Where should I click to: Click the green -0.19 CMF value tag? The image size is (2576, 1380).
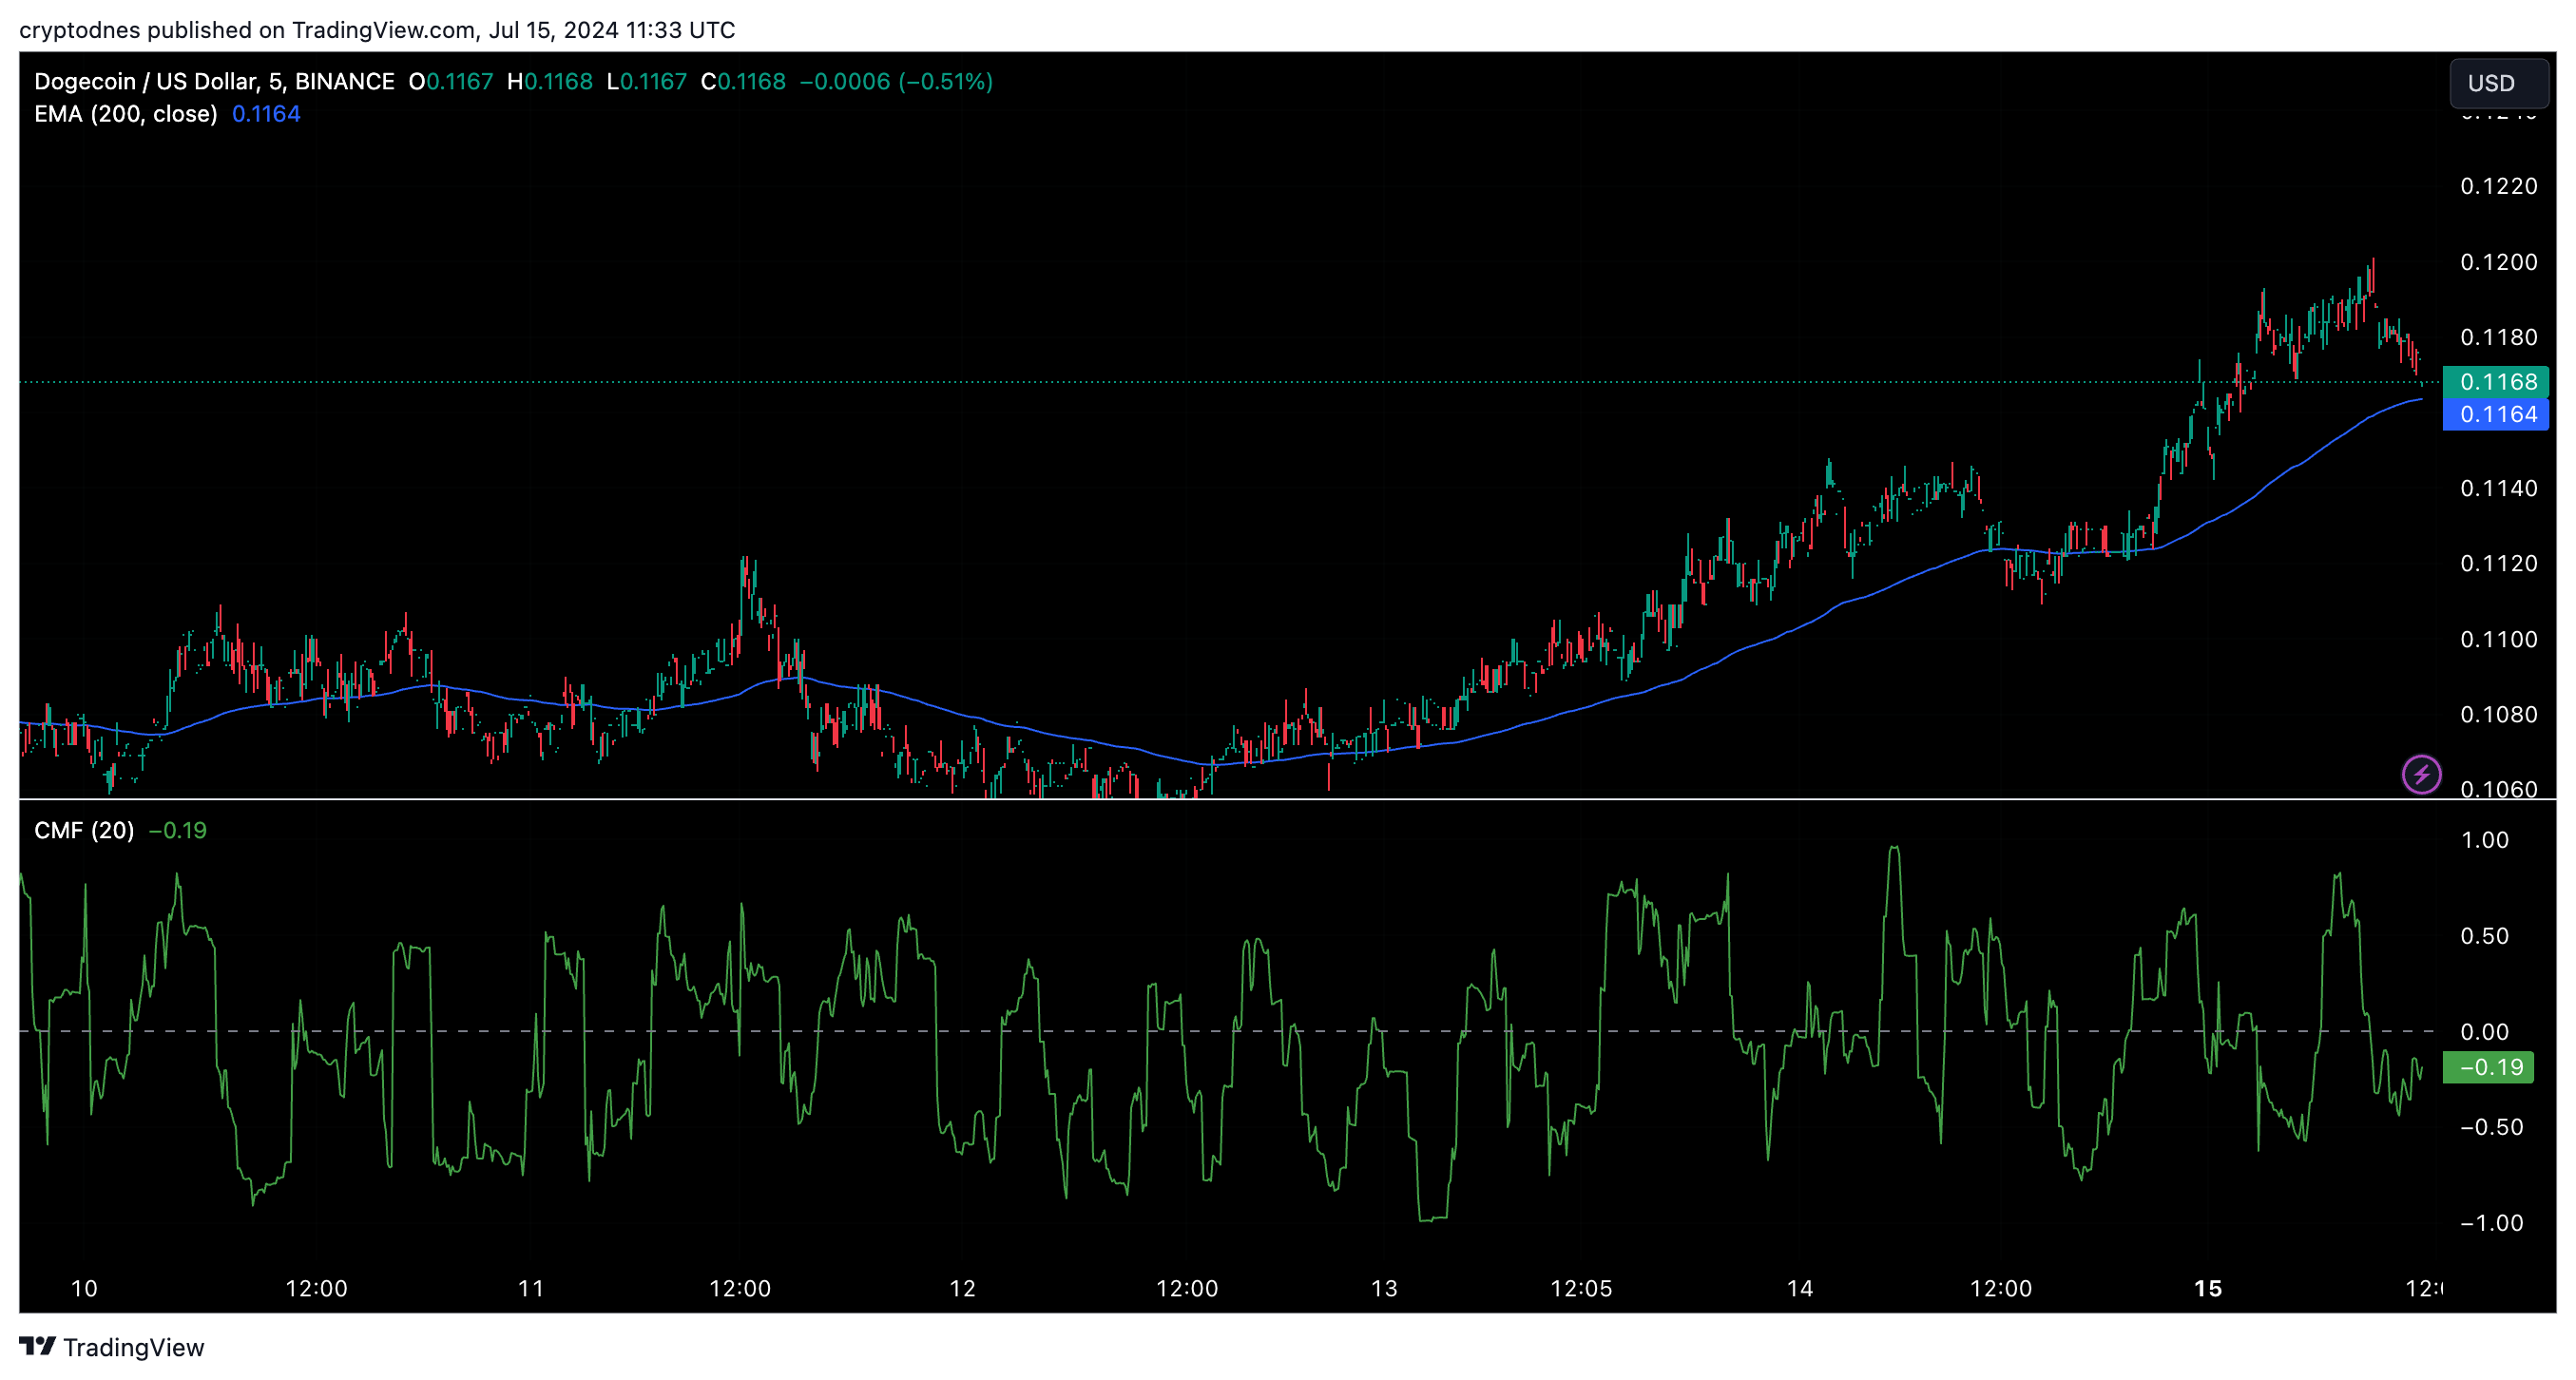(2489, 1067)
